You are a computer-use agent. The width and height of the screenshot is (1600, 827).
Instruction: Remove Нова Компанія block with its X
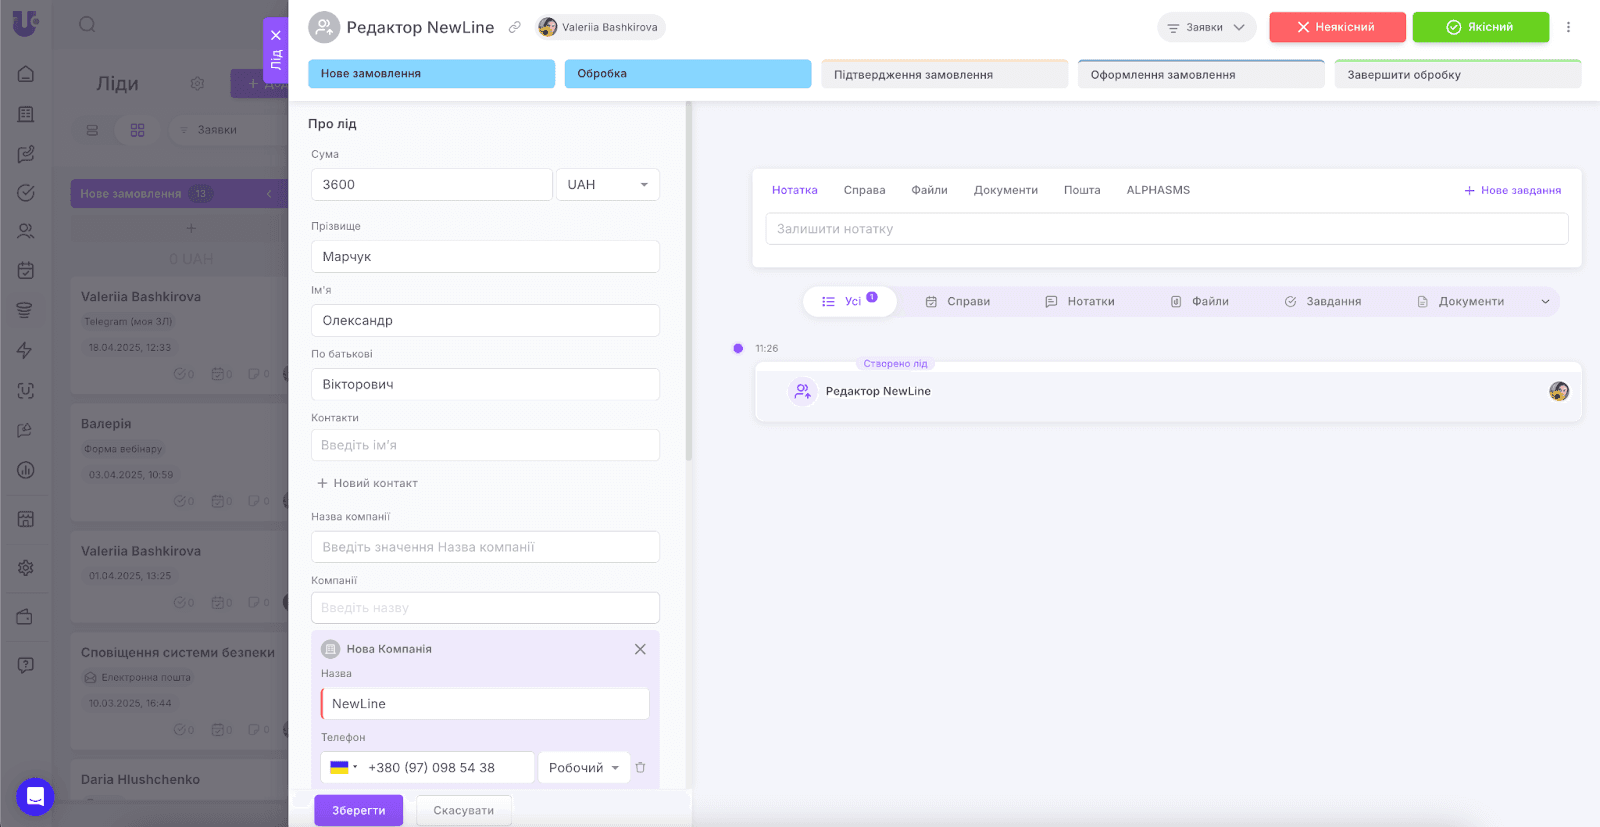(x=640, y=649)
